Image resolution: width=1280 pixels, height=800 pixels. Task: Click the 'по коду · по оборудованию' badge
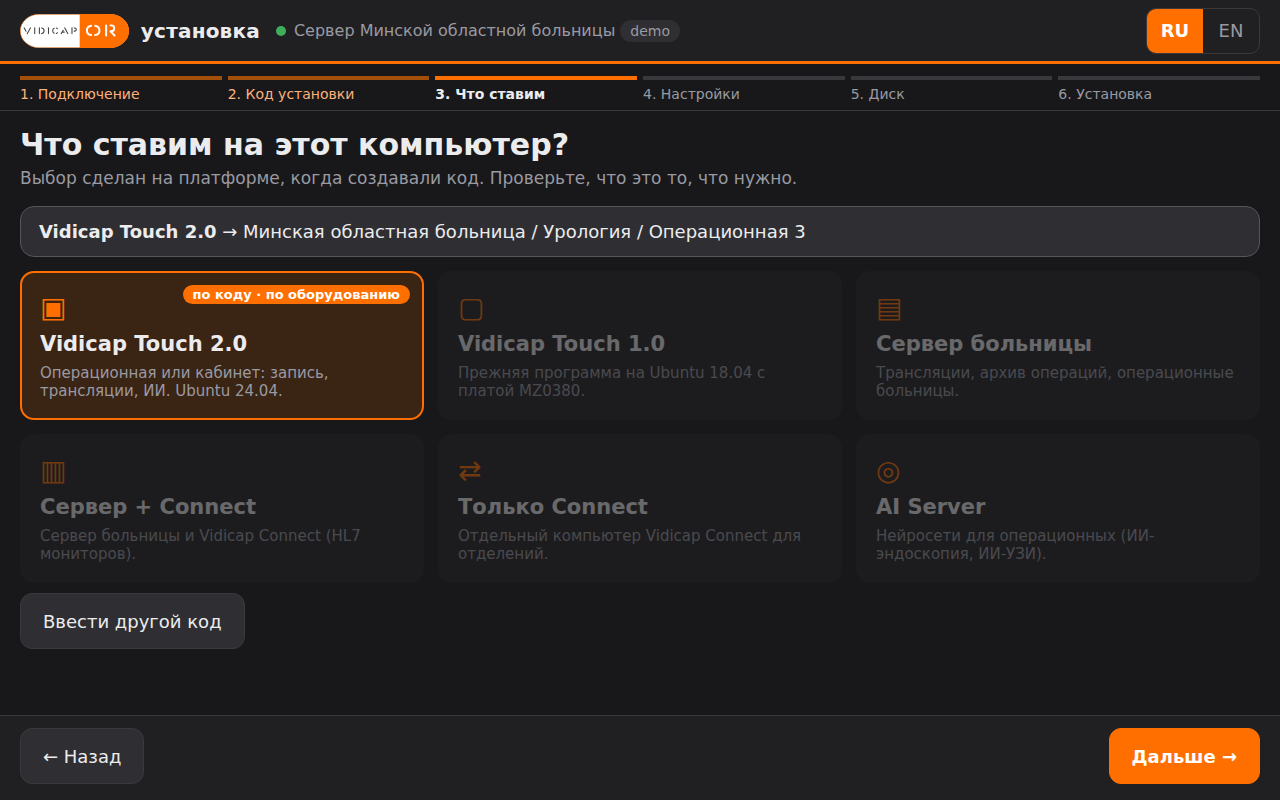click(296, 294)
